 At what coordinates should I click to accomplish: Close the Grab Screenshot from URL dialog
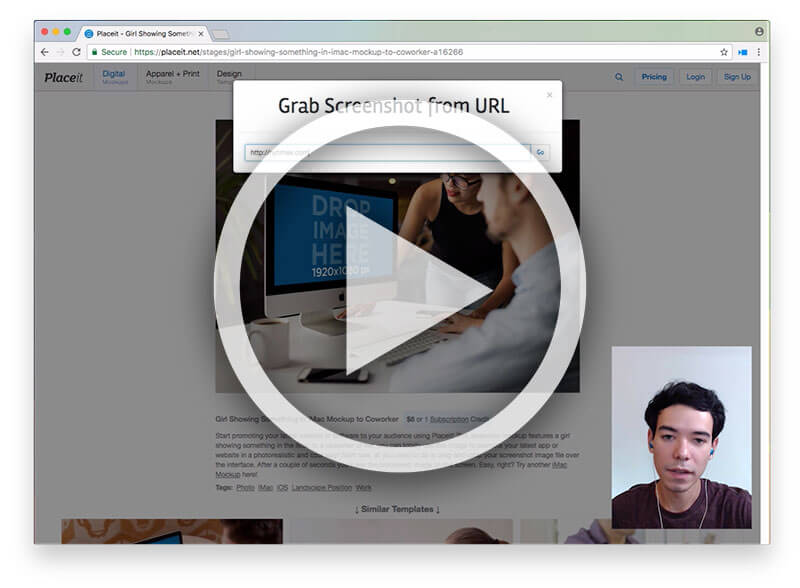pos(549,95)
